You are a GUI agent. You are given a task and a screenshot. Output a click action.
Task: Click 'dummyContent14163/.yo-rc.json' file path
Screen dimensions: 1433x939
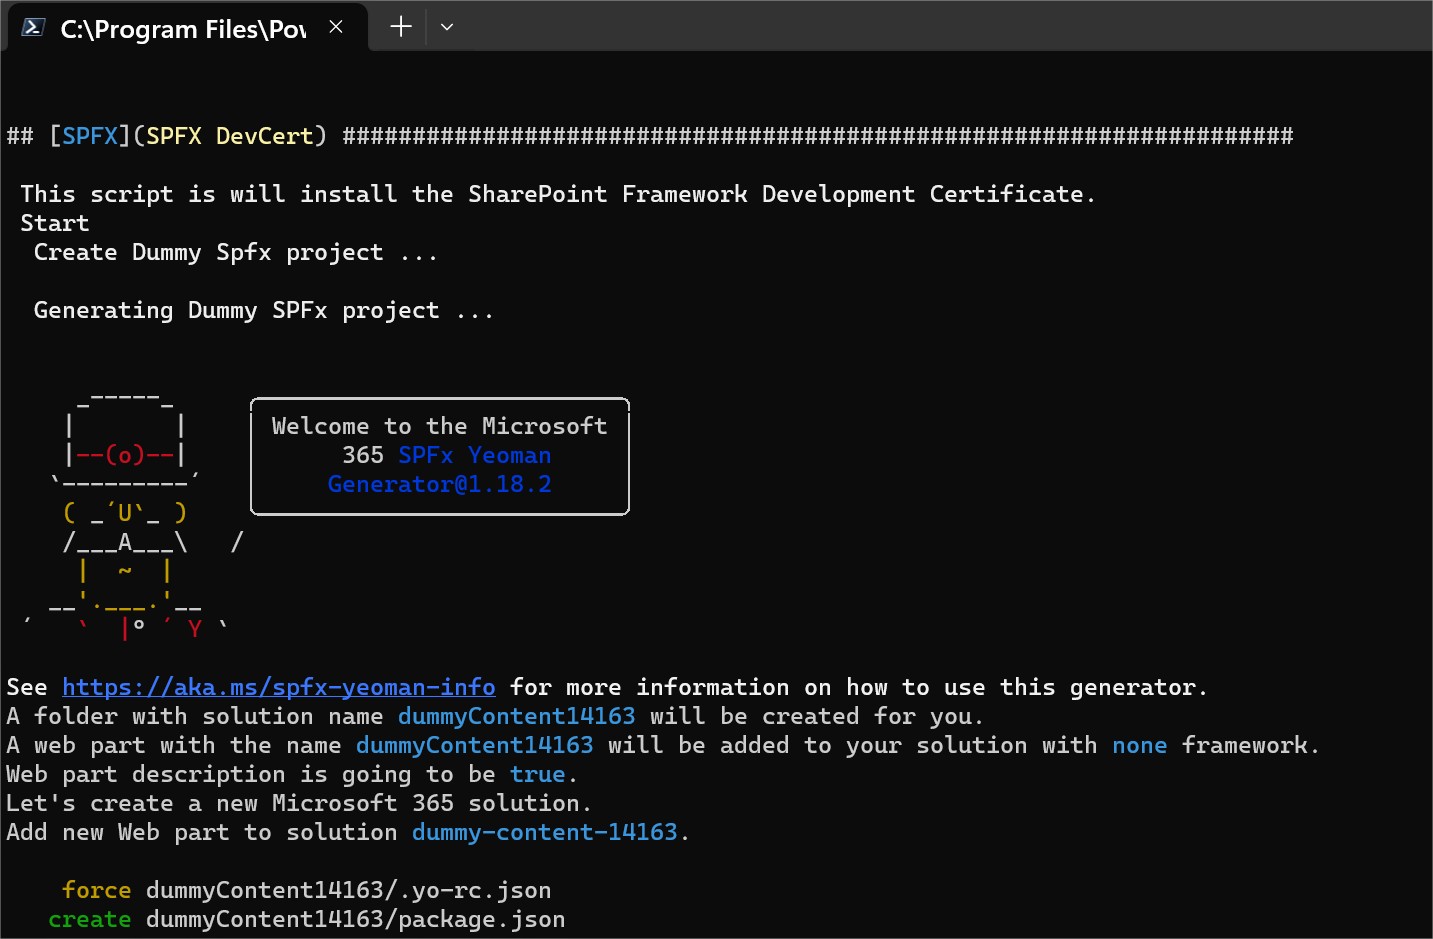point(349,890)
